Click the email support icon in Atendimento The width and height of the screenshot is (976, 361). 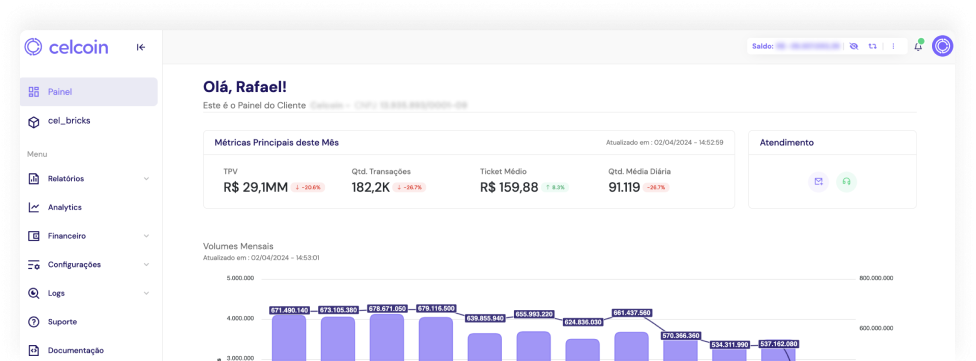click(819, 182)
